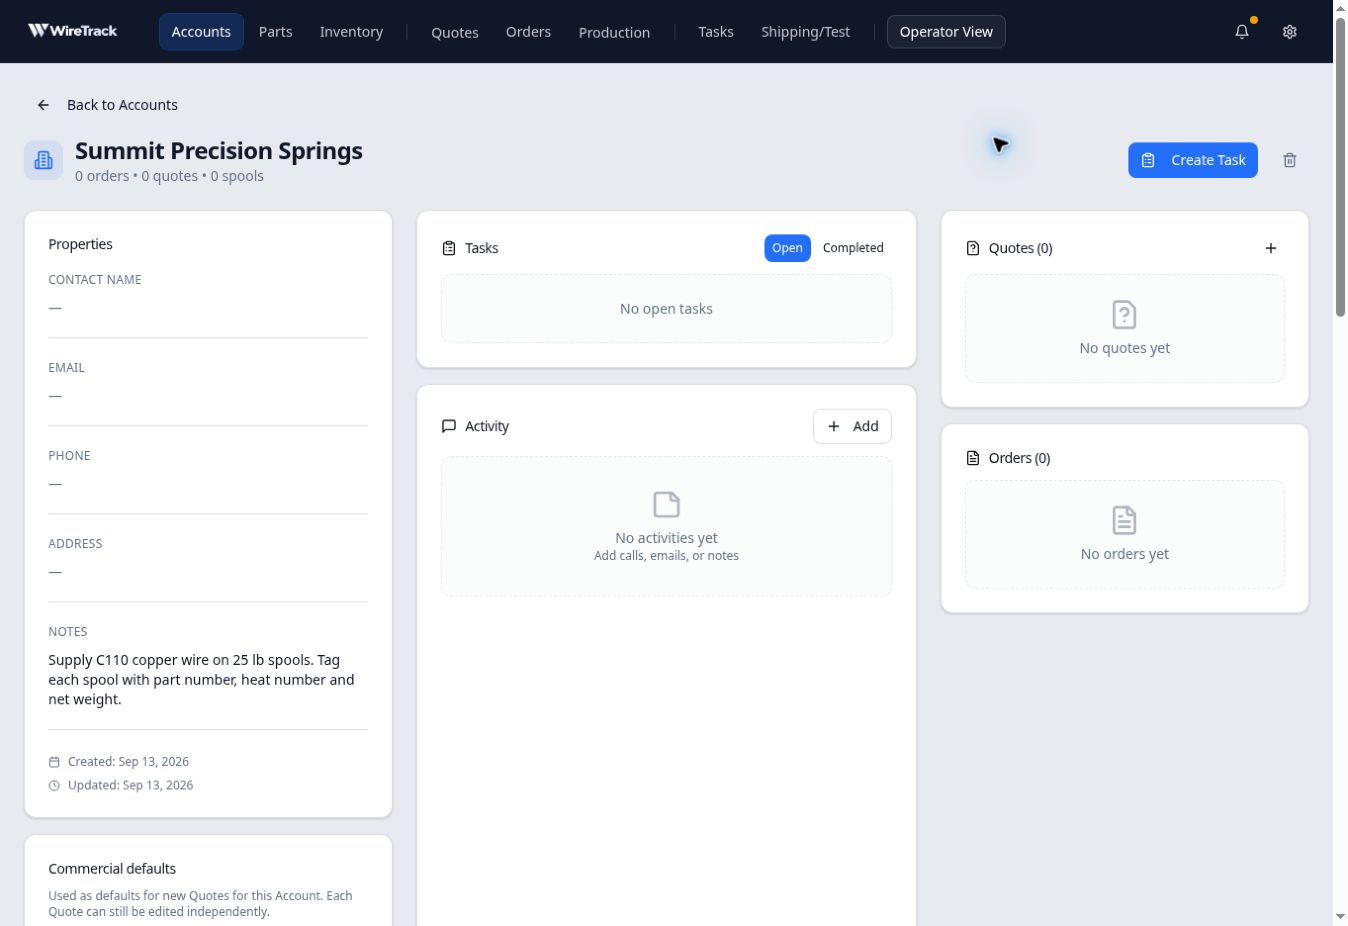Click the Create Task button

tap(1193, 160)
